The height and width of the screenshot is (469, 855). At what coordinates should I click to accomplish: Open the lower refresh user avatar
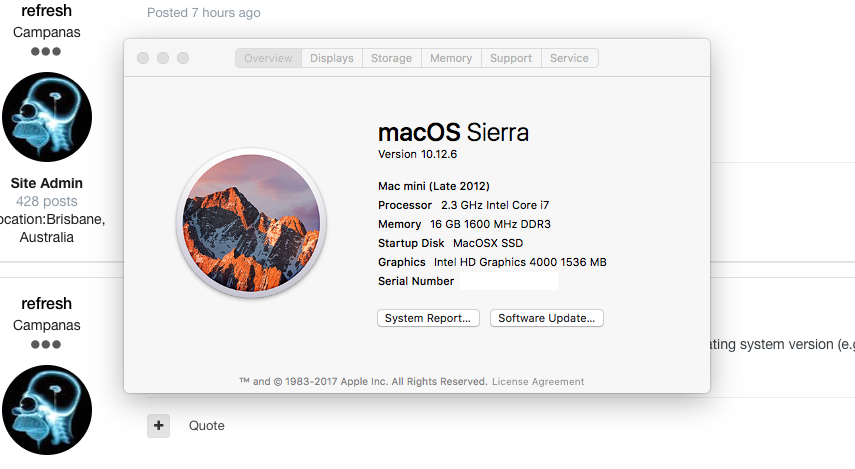pyautogui.click(x=47, y=410)
